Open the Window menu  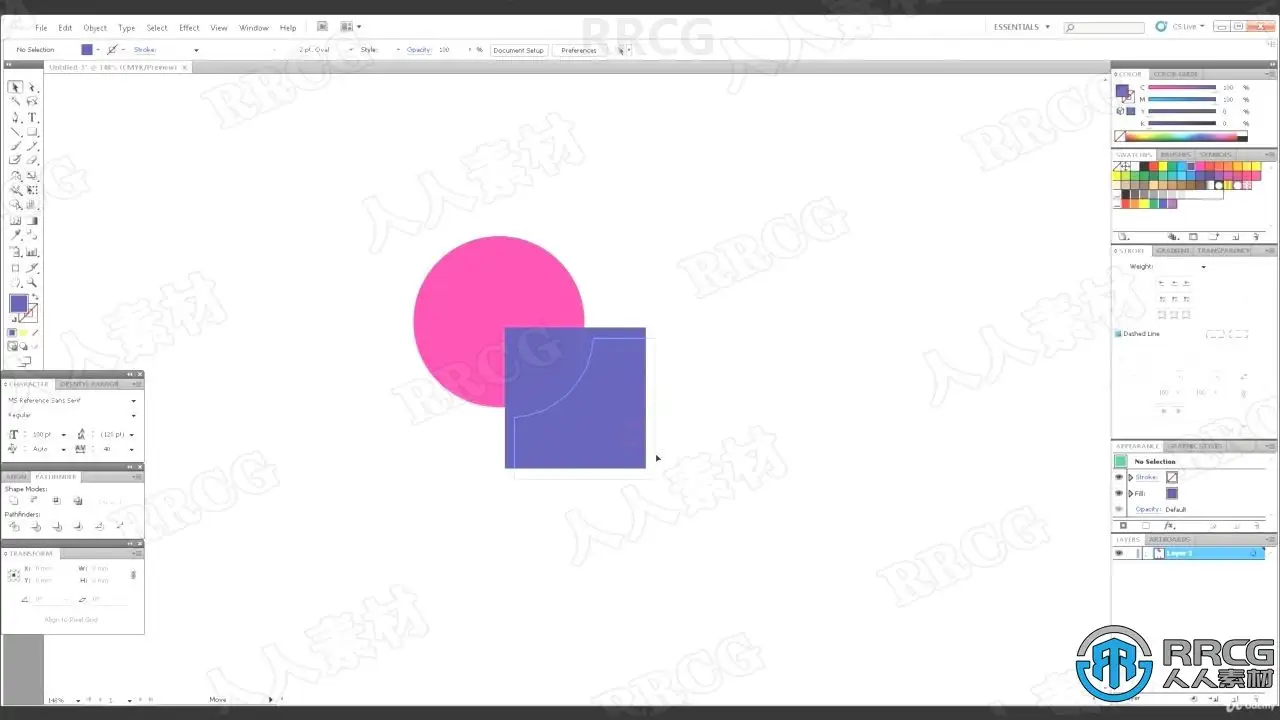pos(254,28)
